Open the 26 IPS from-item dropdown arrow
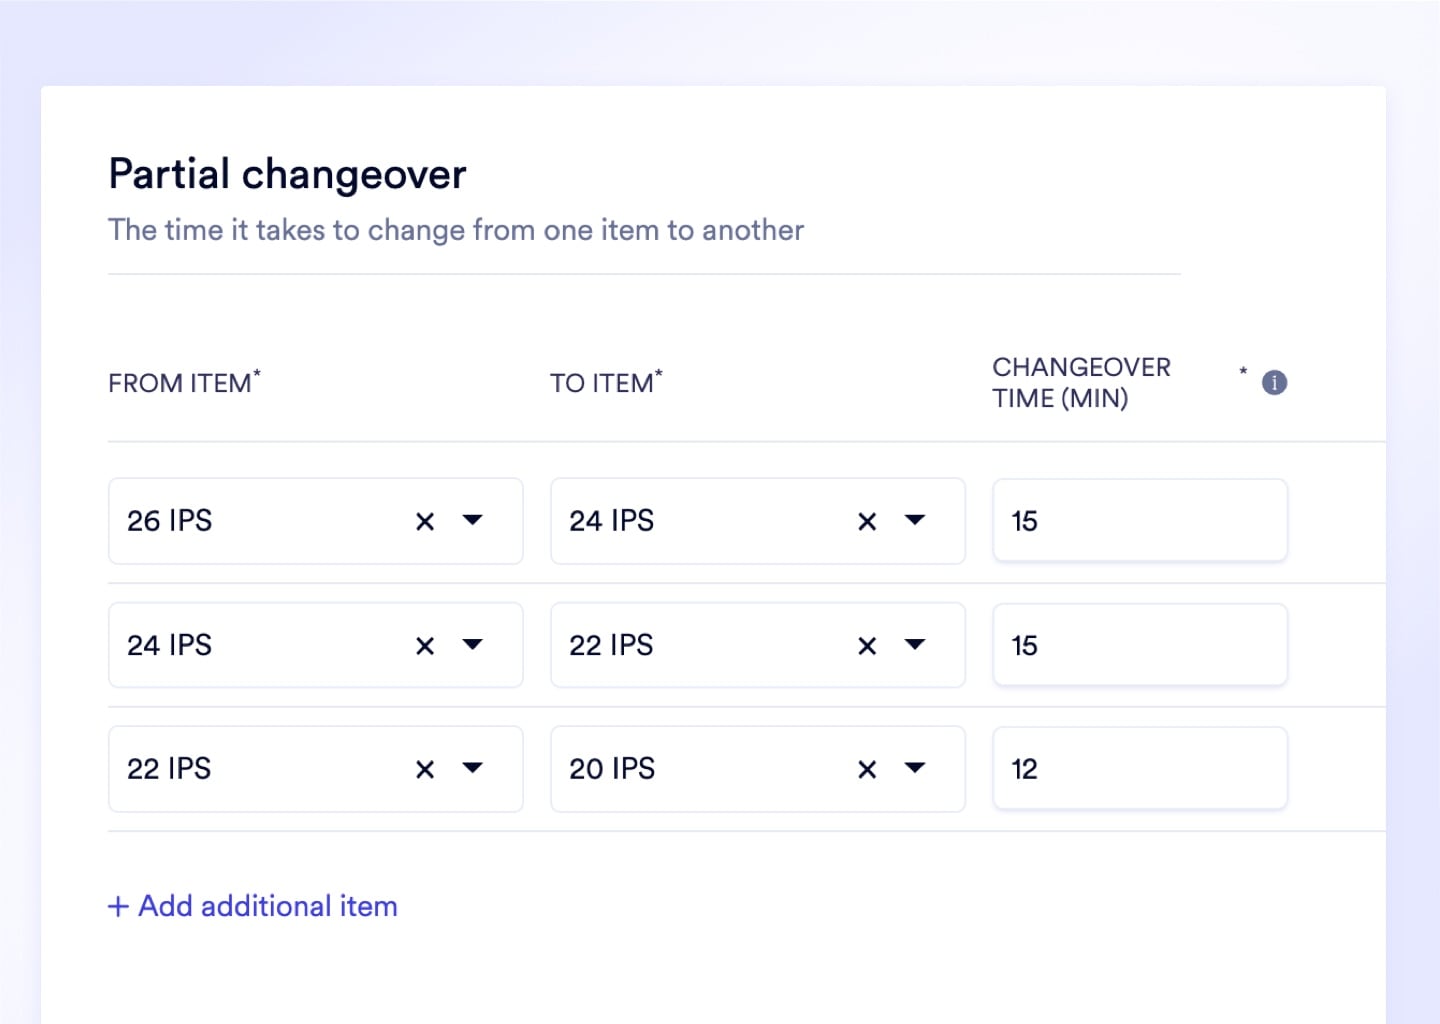The image size is (1440, 1024). coord(473,520)
